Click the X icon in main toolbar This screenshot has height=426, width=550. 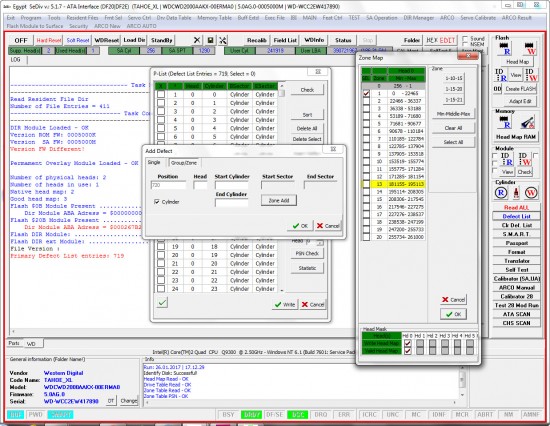click(x=197, y=41)
